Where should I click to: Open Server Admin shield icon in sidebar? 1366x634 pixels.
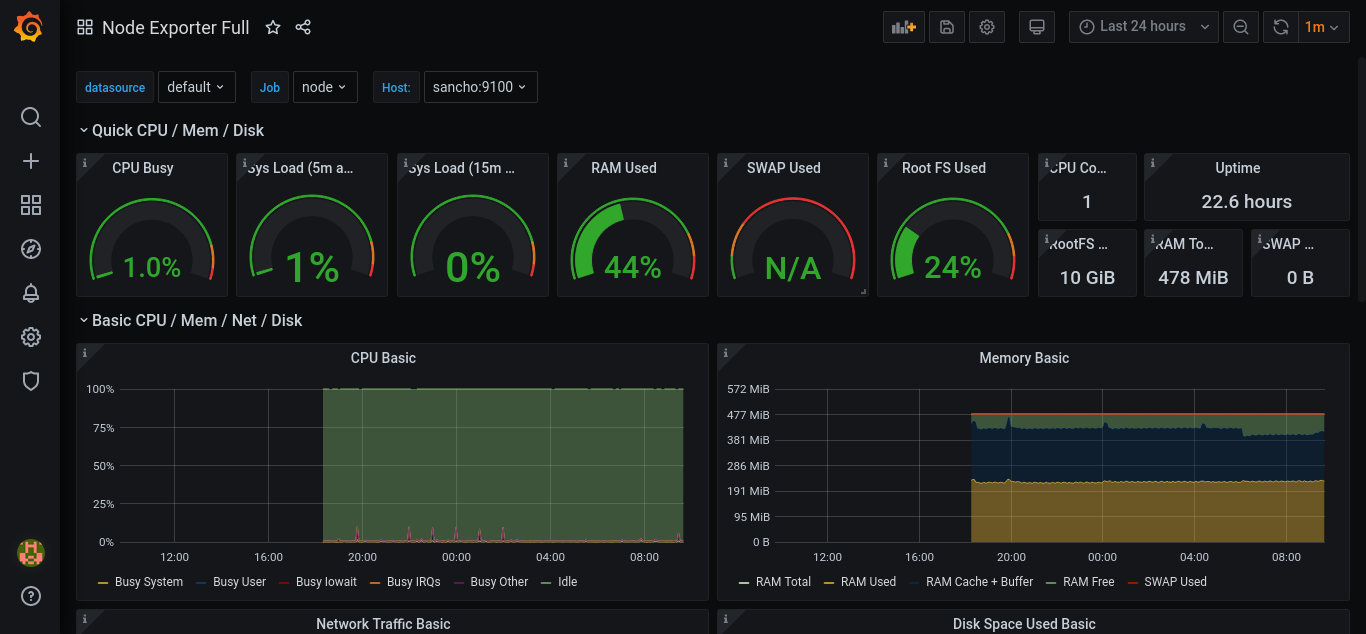click(31, 381)
